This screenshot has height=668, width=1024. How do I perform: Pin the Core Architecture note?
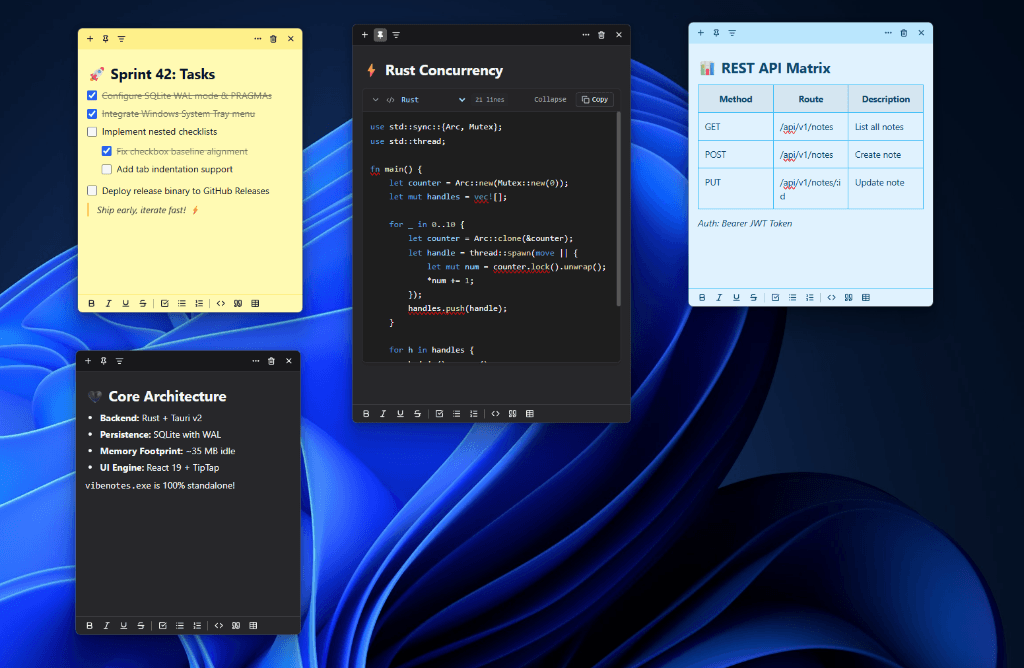tap(104, 361)
